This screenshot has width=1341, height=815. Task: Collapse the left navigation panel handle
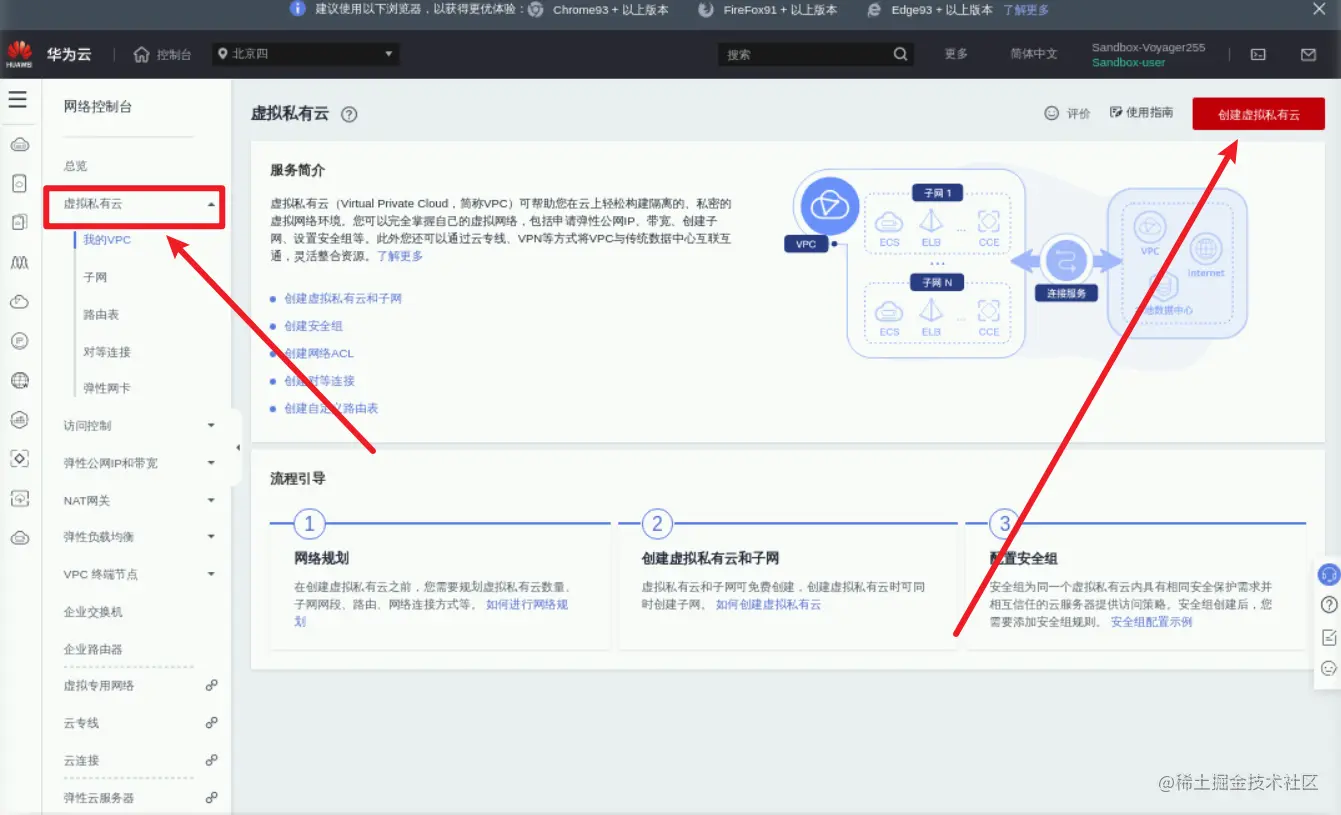[237, 447]
